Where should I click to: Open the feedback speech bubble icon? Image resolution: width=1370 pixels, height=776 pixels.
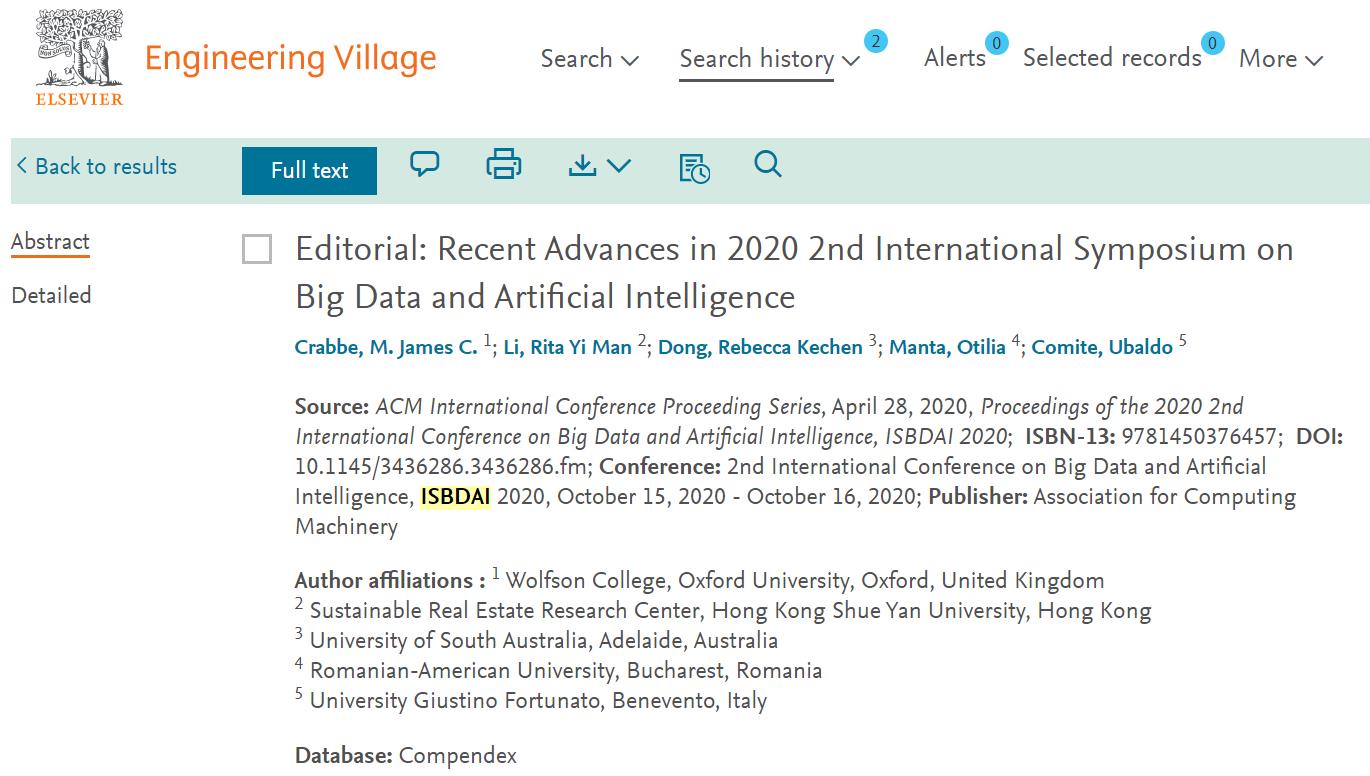(425, 165)
